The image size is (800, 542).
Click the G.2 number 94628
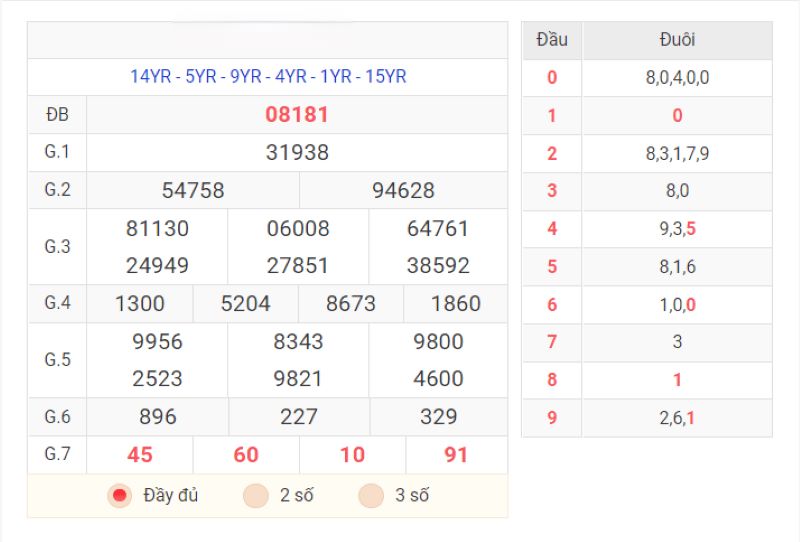pyautogui.click(x=403, y=190)
